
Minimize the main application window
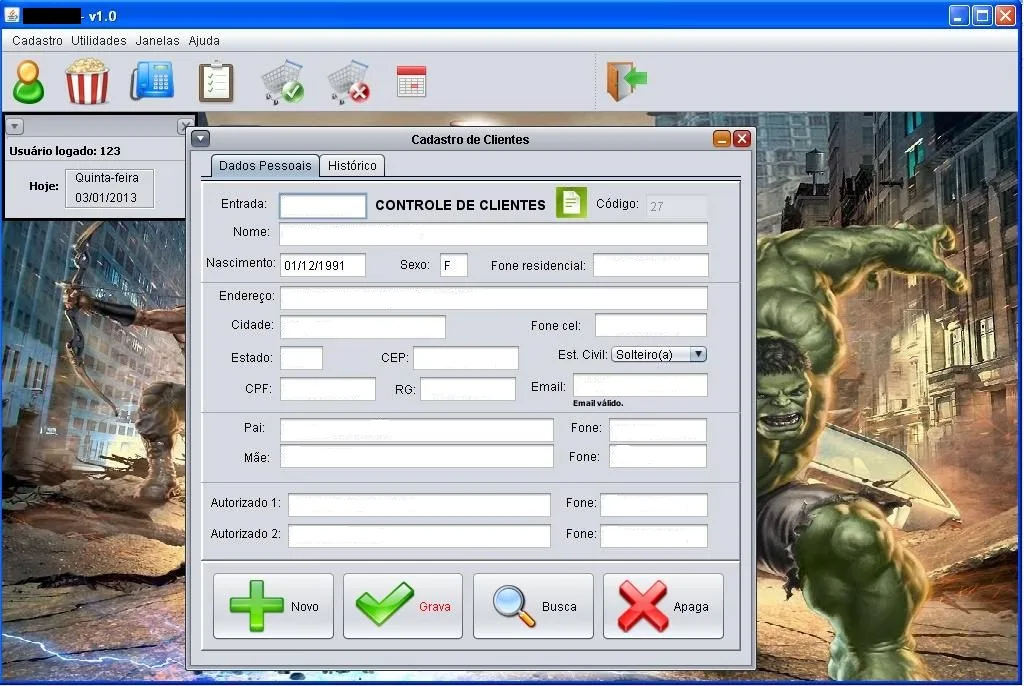click(958, 15)
